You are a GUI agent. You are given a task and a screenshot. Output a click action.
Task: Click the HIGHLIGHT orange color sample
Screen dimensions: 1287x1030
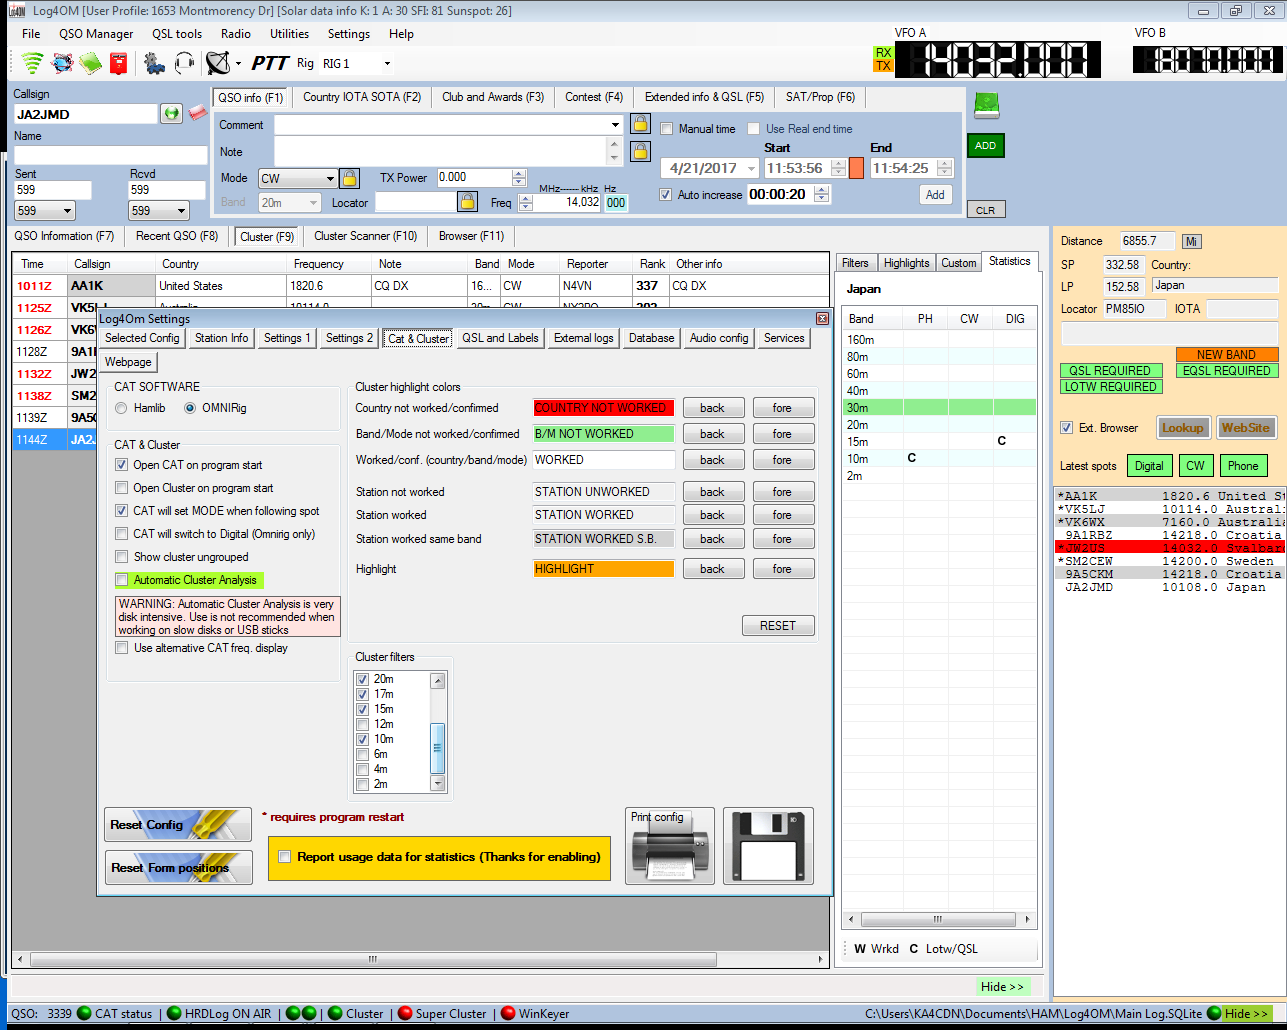pos(604,569)
